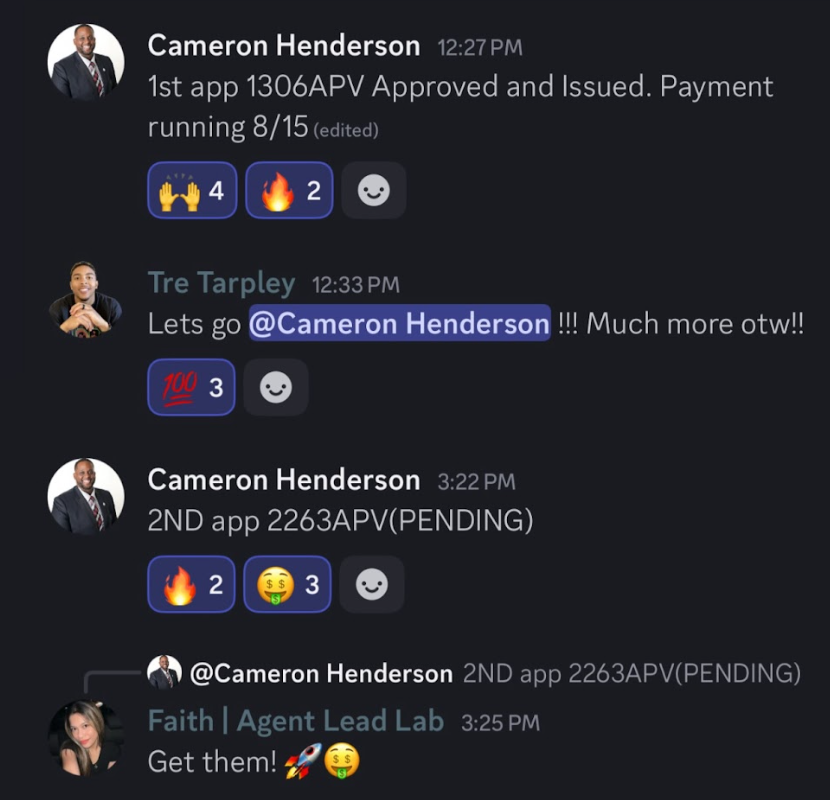Toggle the 100 reaction on Tre's message
Screen dimensions: 830x800
point(192,387)
